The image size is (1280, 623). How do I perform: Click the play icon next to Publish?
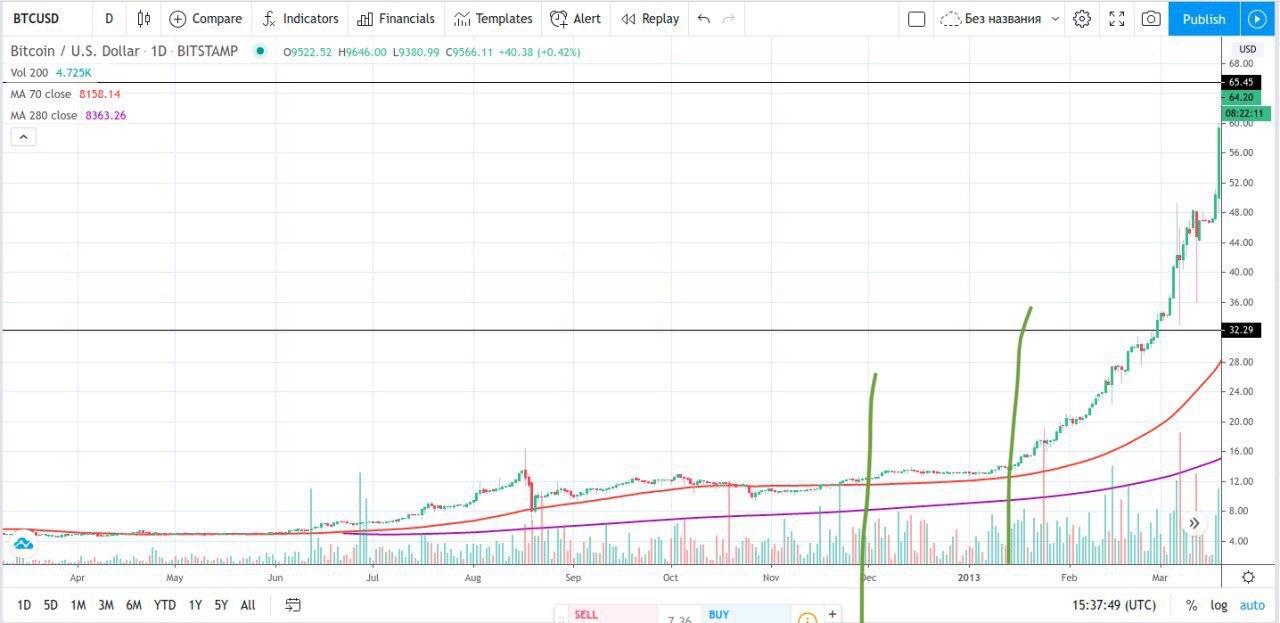[1258, 18]
